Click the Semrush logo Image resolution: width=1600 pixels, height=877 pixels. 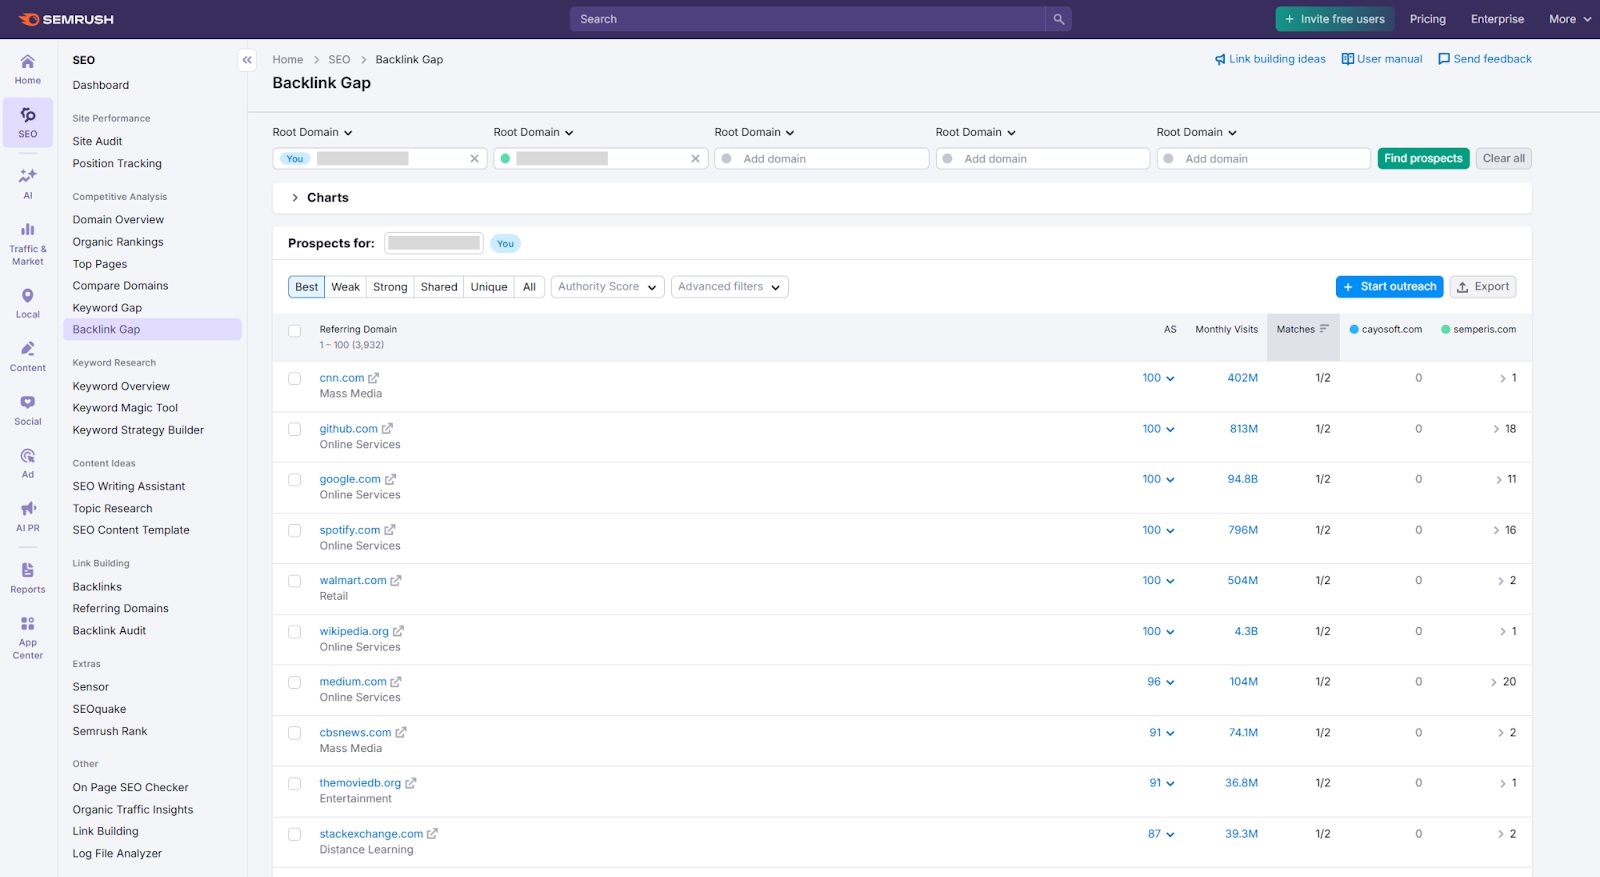pyautogui.click(x=66, y=19)
